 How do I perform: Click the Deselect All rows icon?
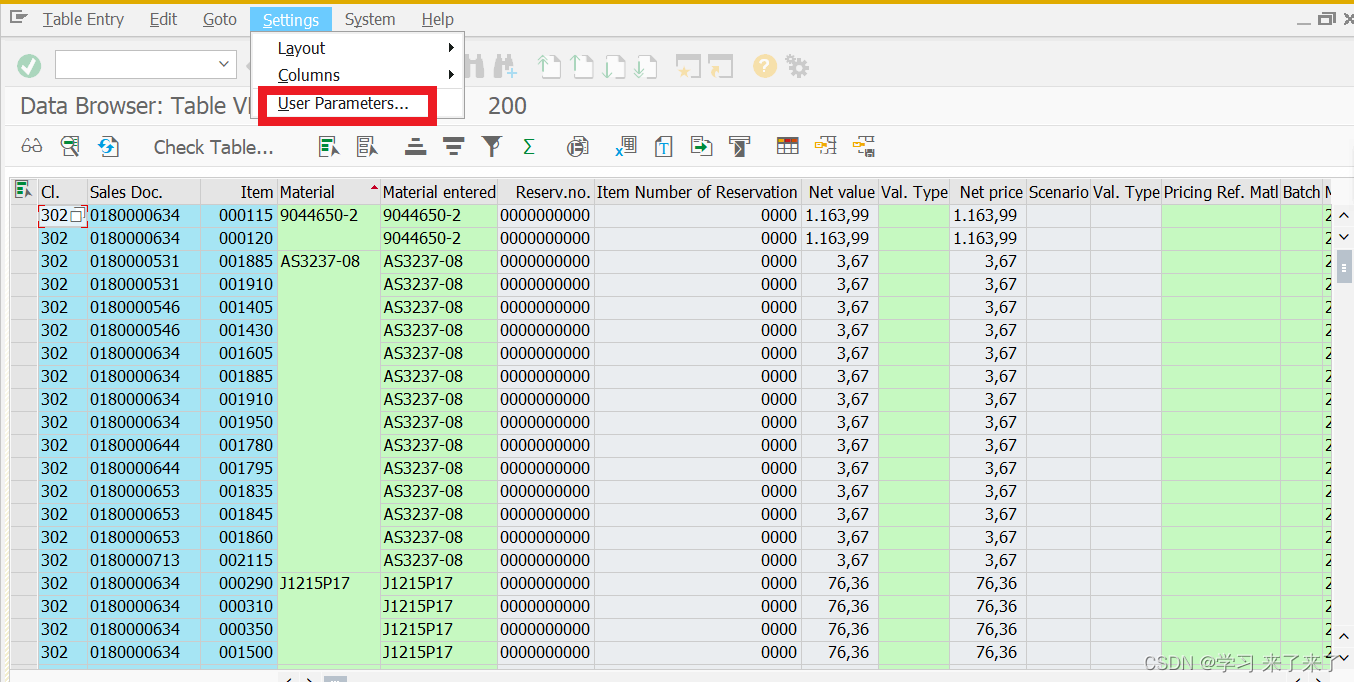pos(367,147)
